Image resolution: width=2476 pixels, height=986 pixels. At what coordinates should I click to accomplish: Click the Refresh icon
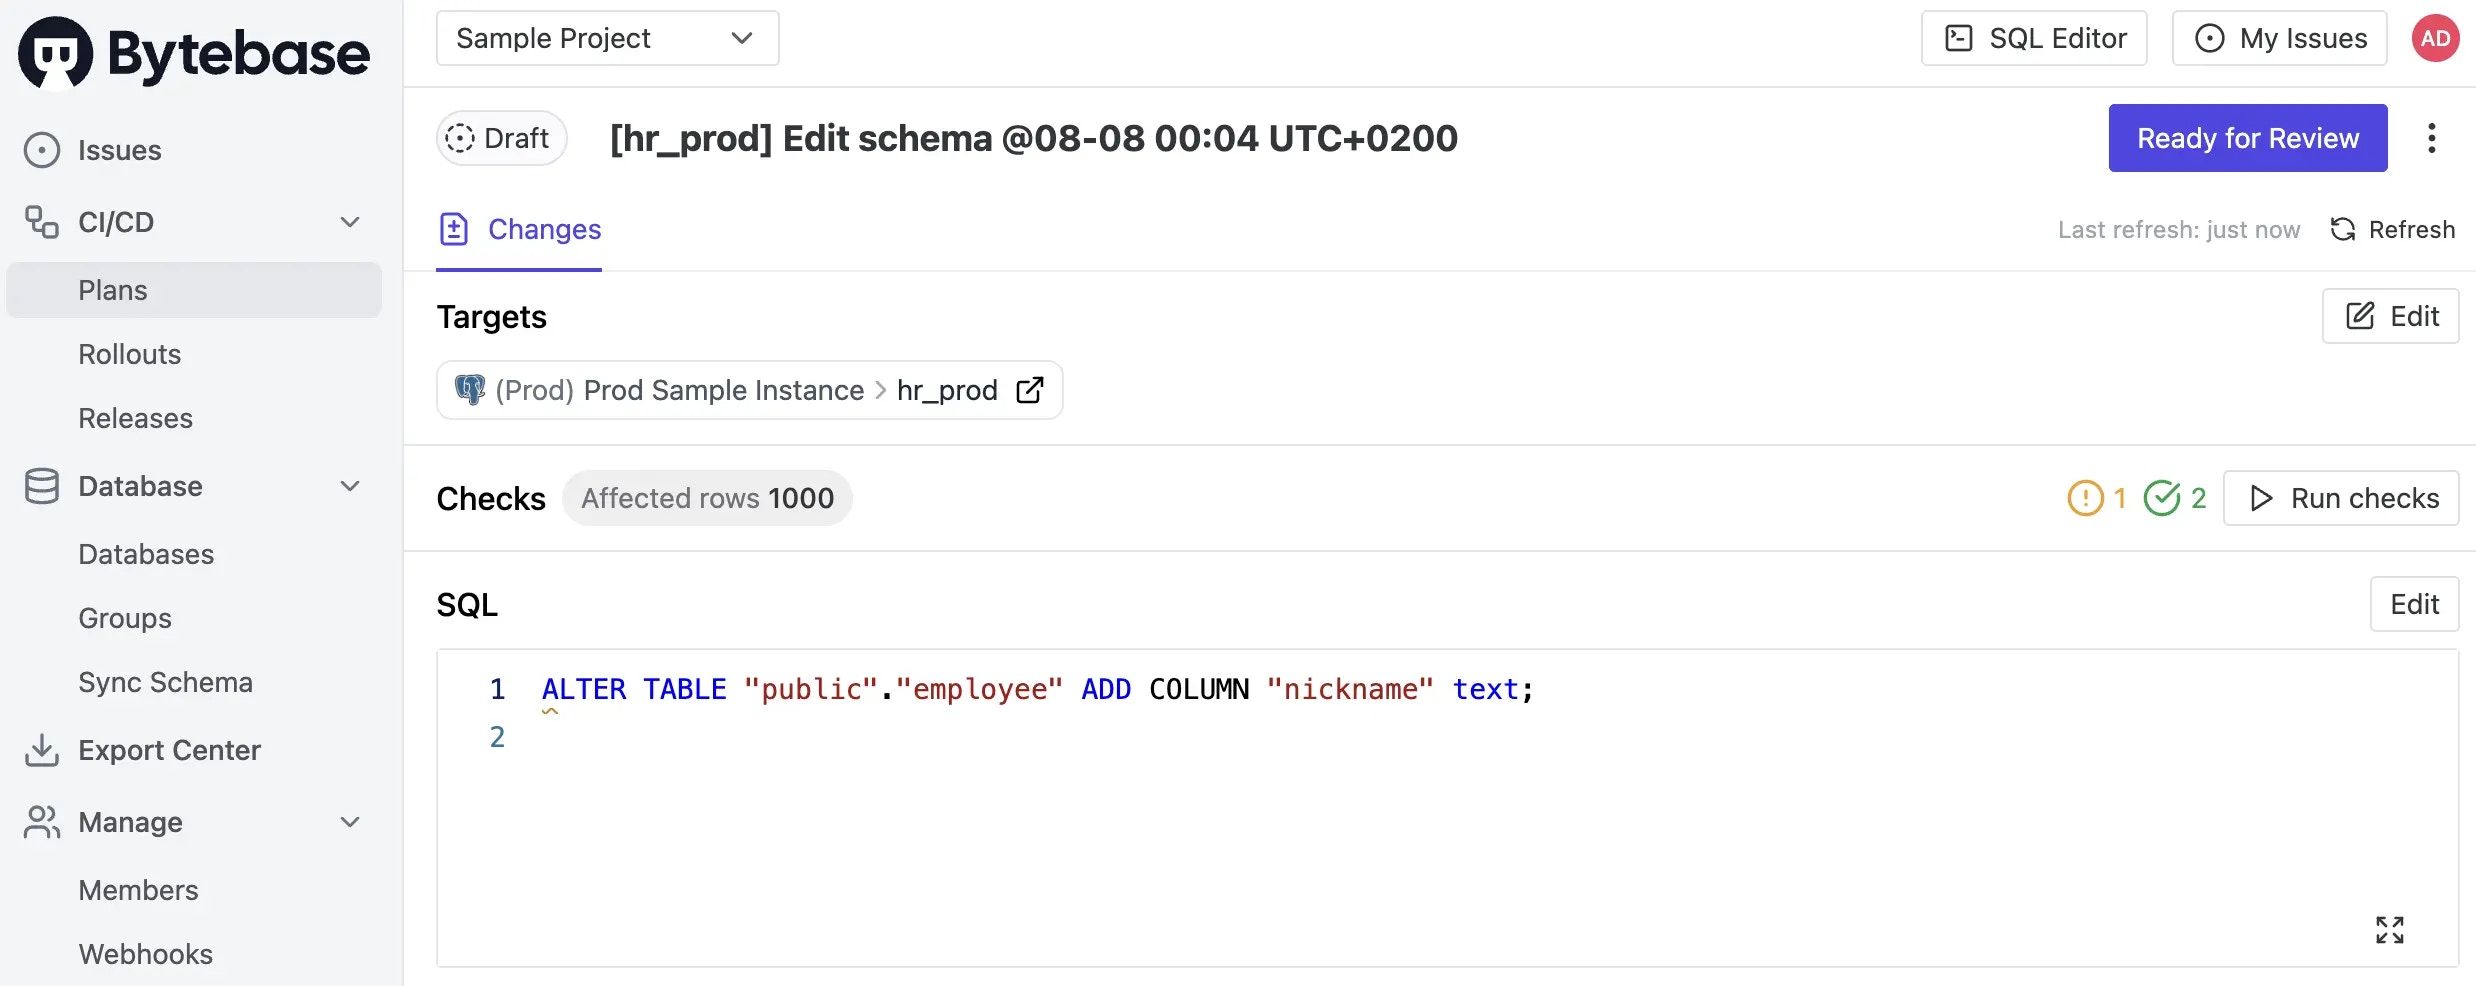point(2343,230)
